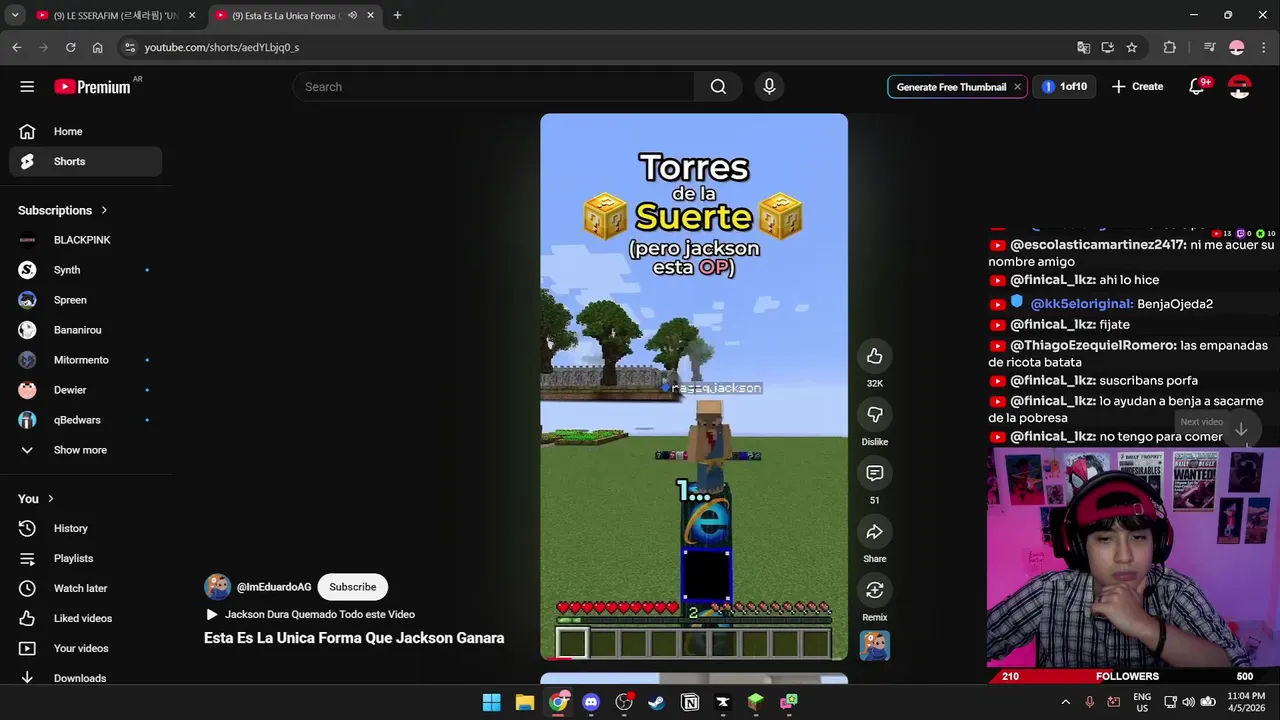This screenshot has height=720, width=1280.
Task: Open the Spreen channel
Action: pos(86,300)
